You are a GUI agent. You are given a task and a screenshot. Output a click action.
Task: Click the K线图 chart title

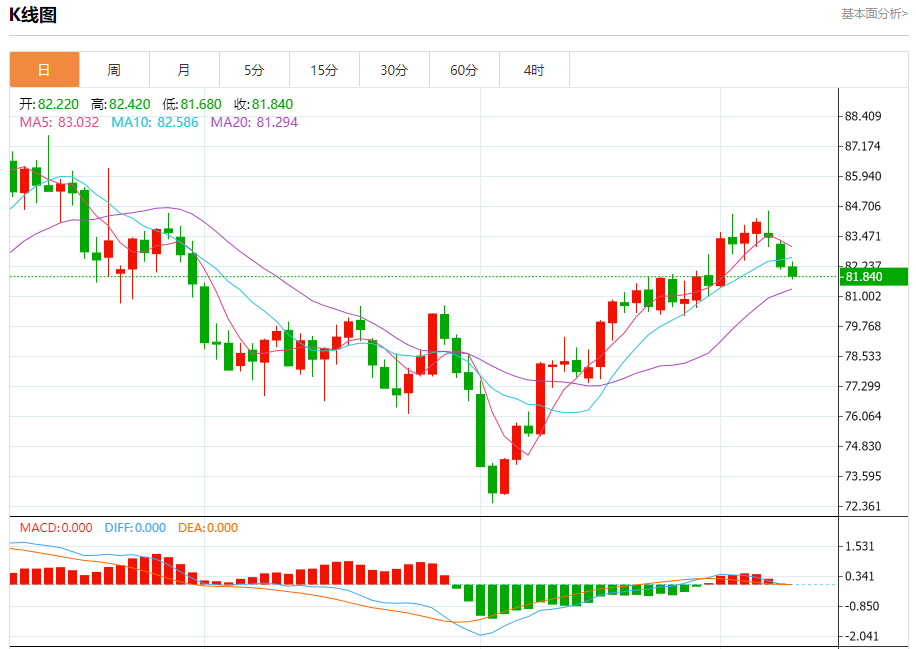click(x=34, y=15)
